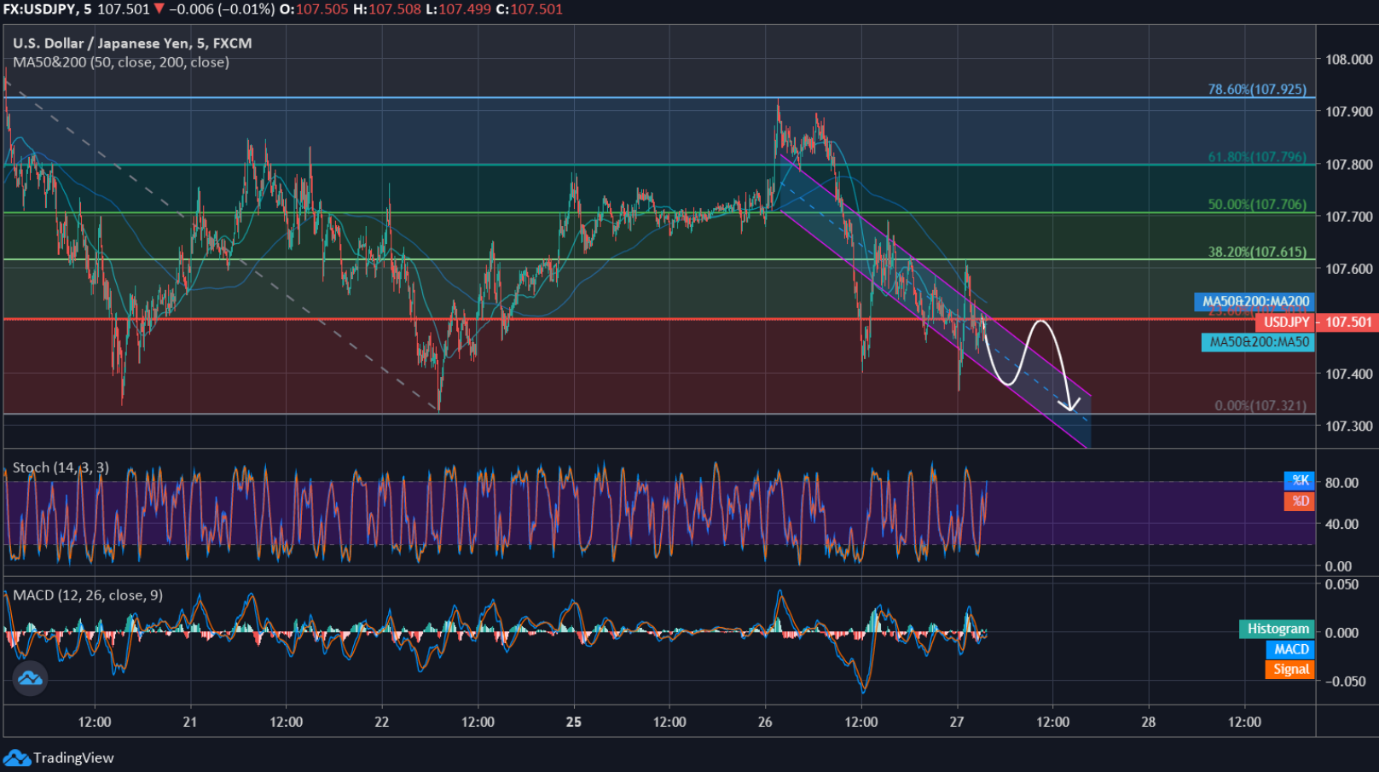Click the TradingView logo at bottom left
This screenshot has height=772, width=1379.
coord(18,758)
